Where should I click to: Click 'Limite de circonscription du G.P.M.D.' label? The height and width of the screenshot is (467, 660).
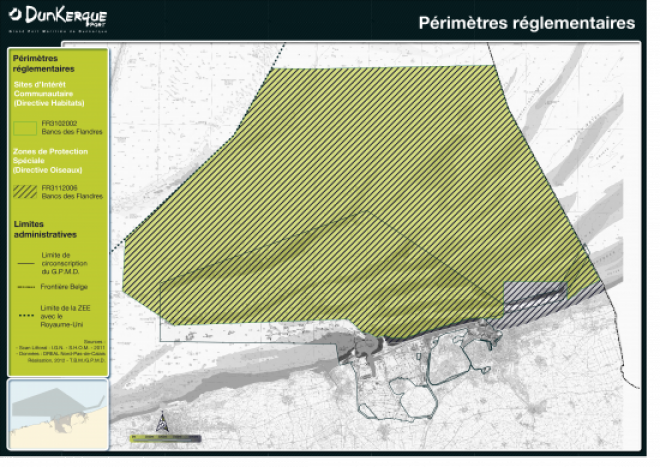point(64,264)
